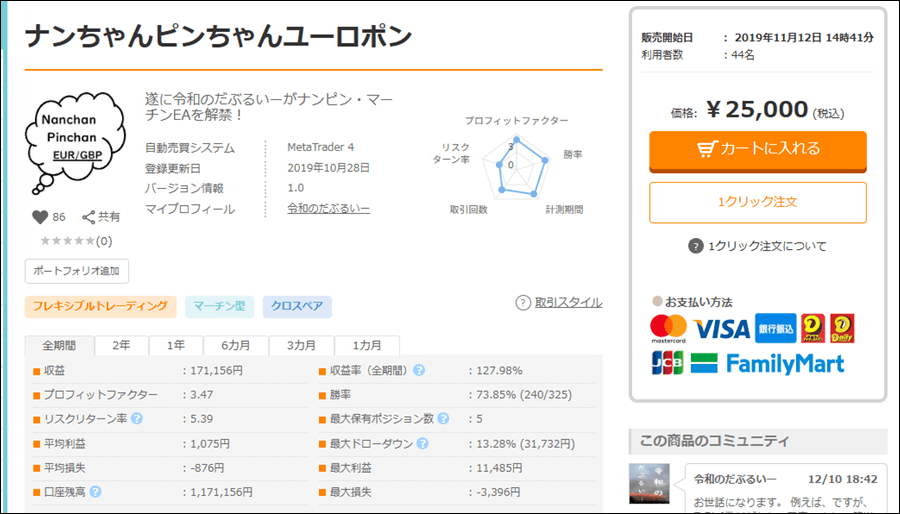Click the クロスペア tag

click(x=297, y=306)
